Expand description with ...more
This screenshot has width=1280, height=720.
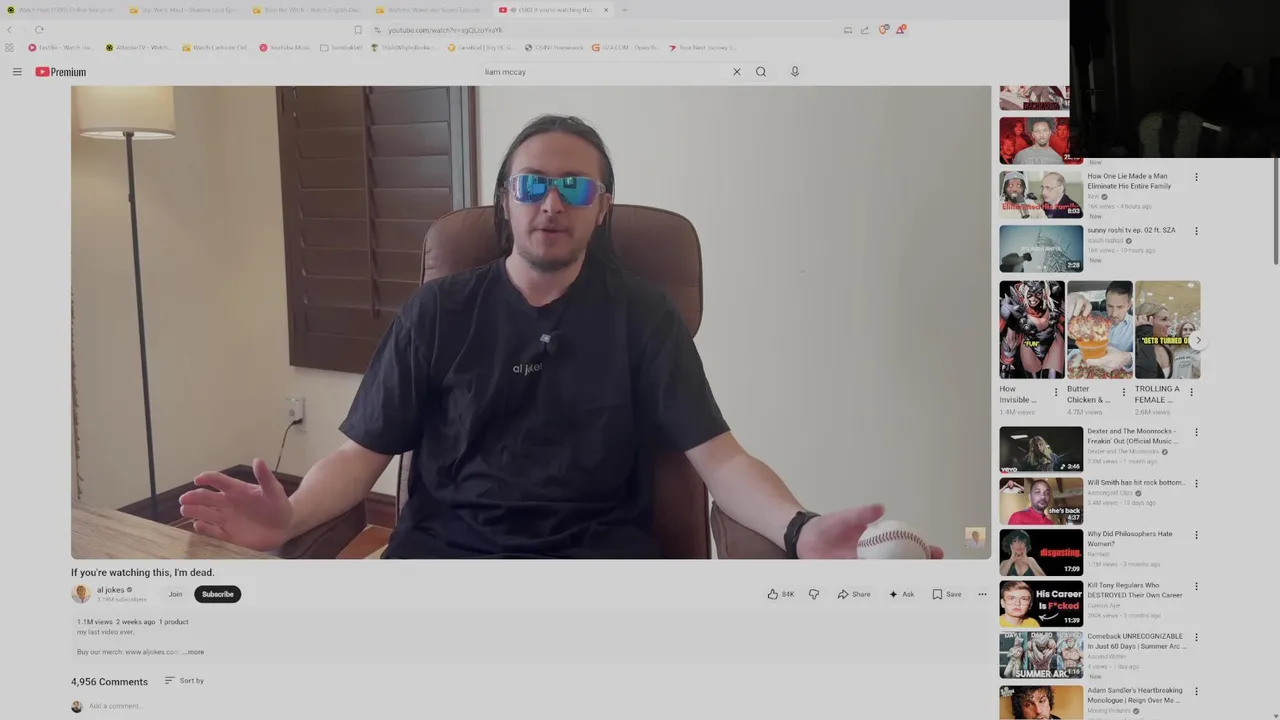(x=193, y=652)
